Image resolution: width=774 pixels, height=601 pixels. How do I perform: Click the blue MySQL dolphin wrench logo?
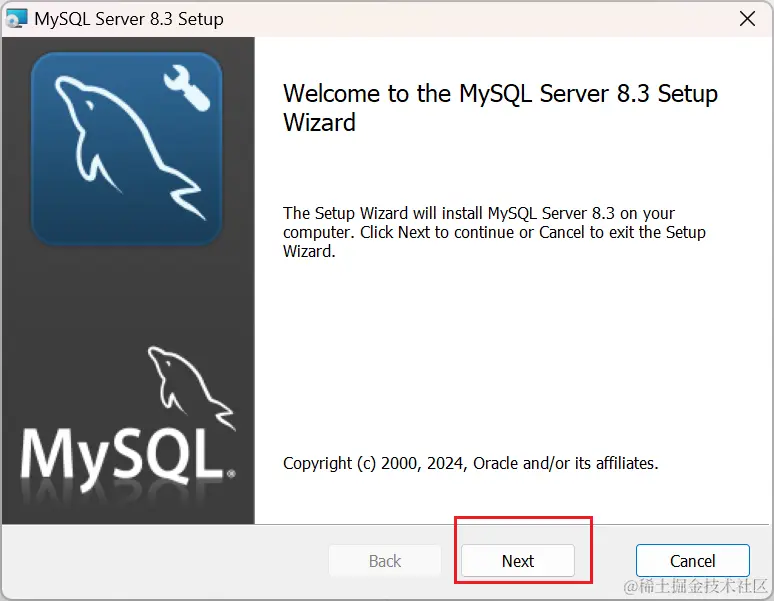pos(127,149)
